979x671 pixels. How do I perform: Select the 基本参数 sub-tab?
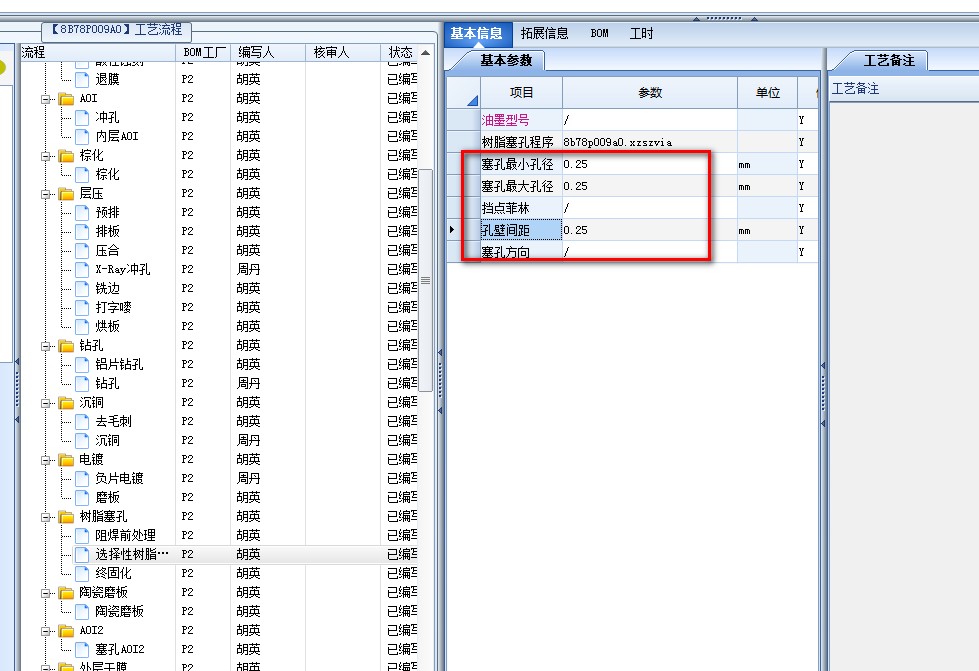[506, 61]
